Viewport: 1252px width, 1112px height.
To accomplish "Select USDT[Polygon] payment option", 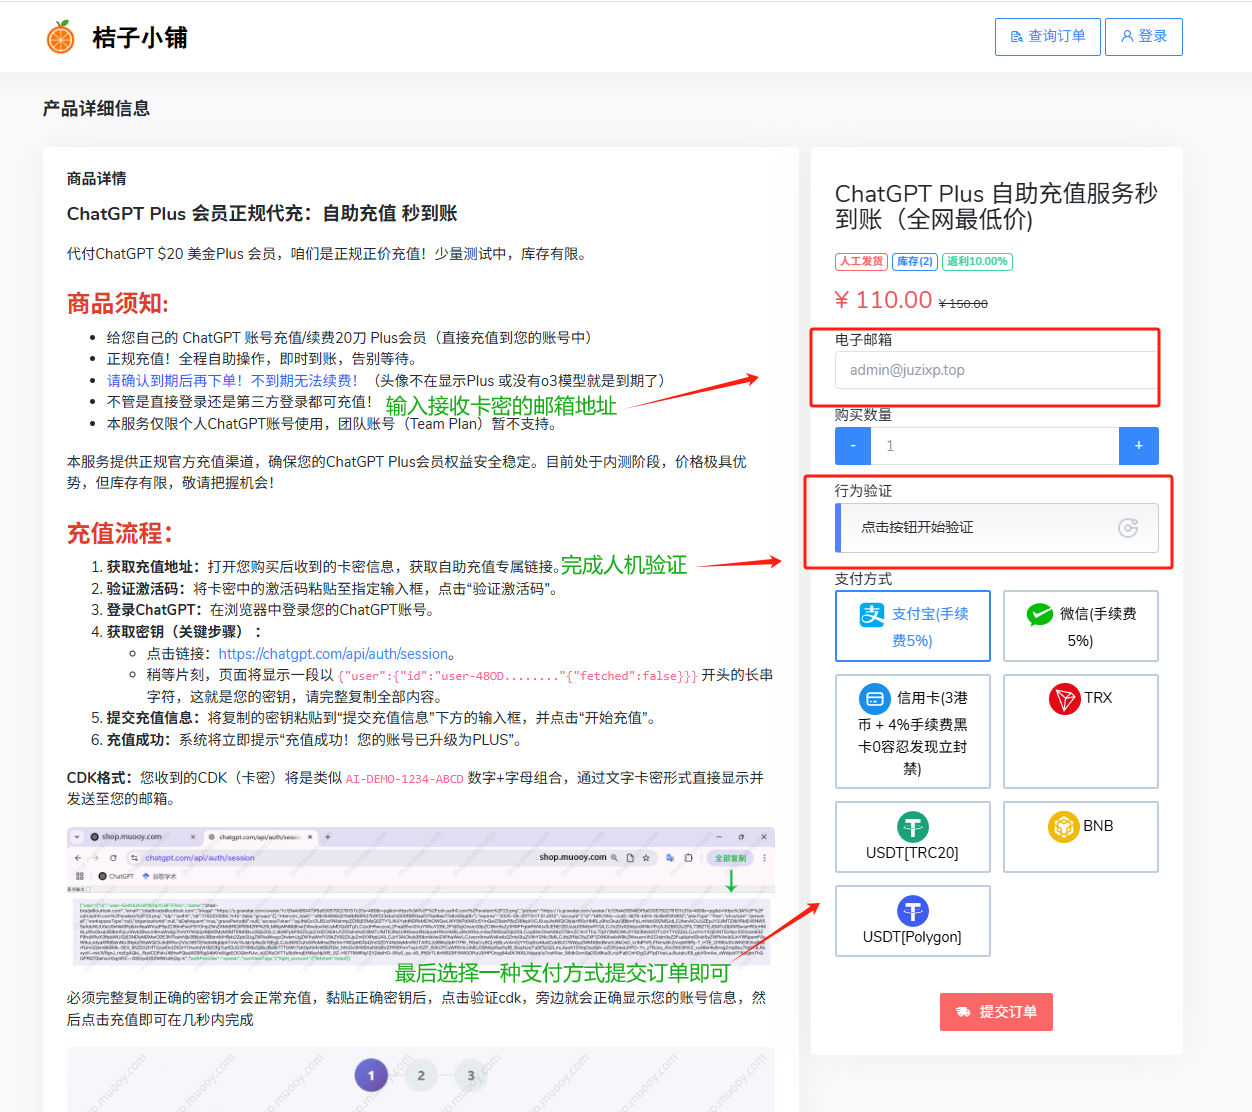I will 913,921.
